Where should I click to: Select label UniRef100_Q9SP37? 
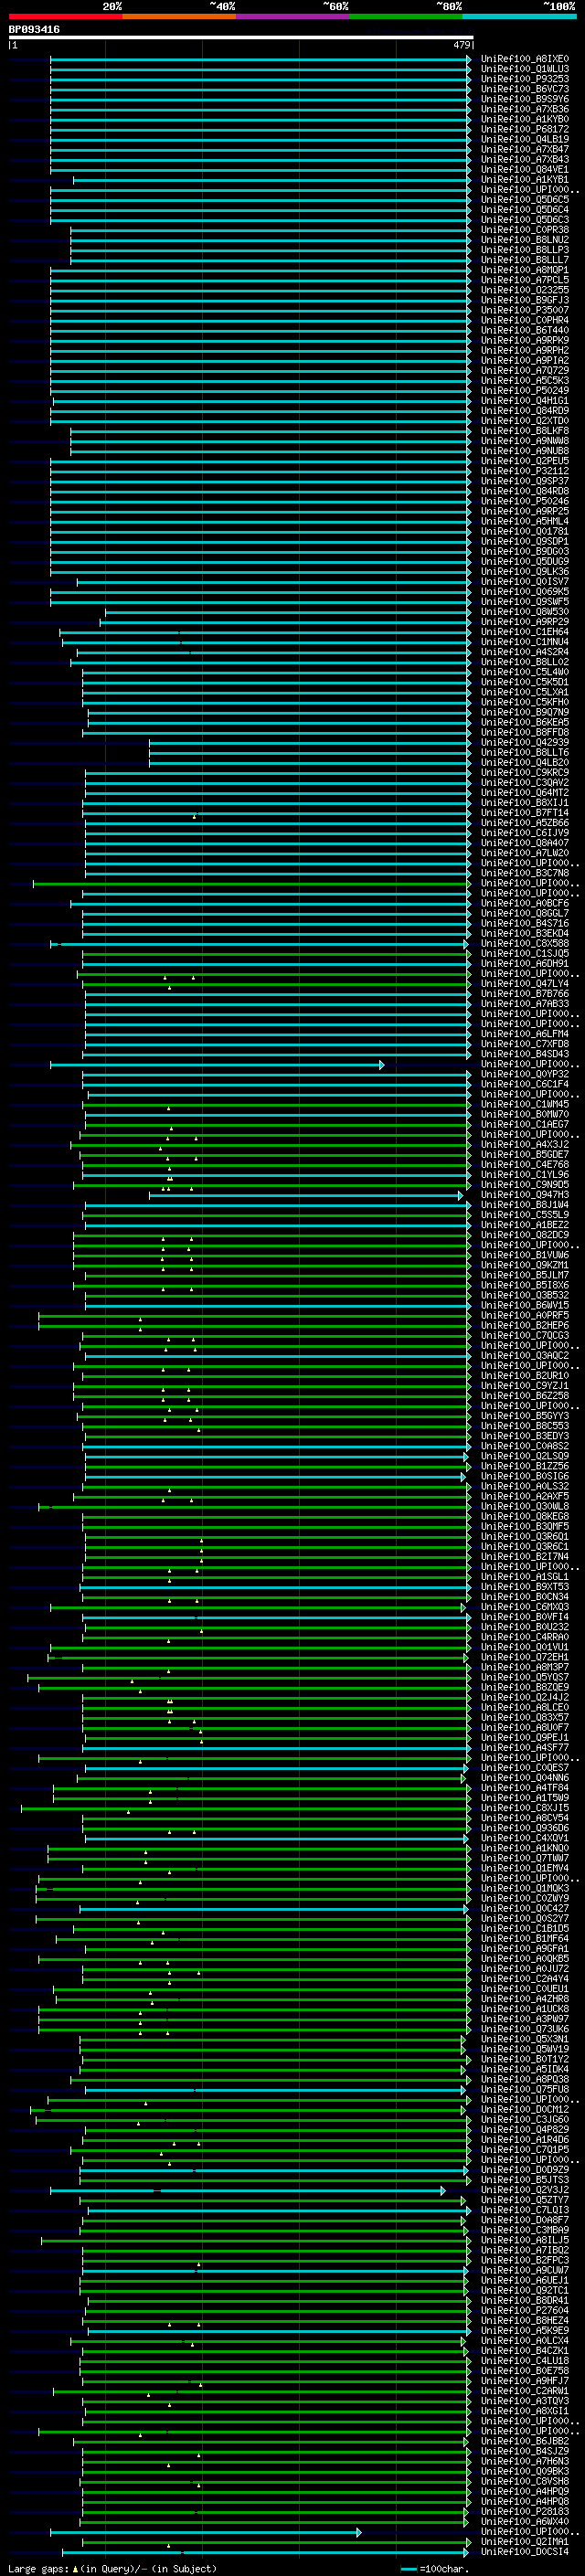[x=525, y=481]
